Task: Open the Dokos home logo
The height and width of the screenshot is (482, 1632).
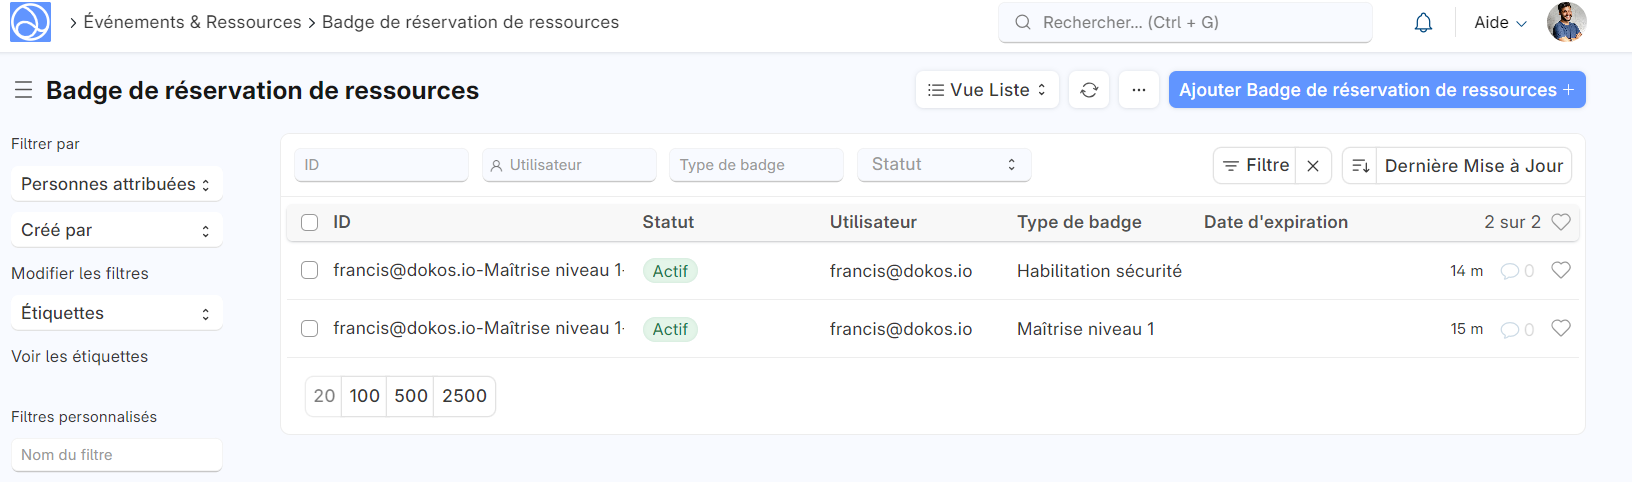Action: pyautogui.click(x=30, y=22)
